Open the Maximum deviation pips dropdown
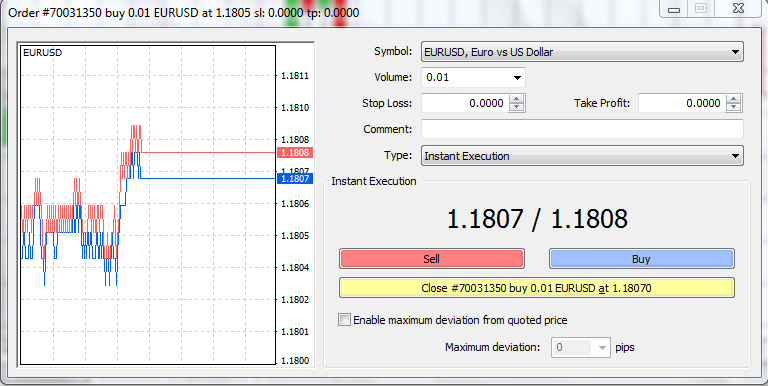The height and width of the screenshot is (386, 768). [581, 347]
